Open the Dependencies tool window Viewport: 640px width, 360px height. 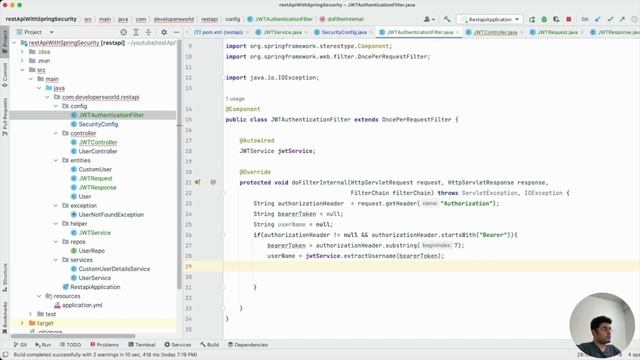[248, 345]
